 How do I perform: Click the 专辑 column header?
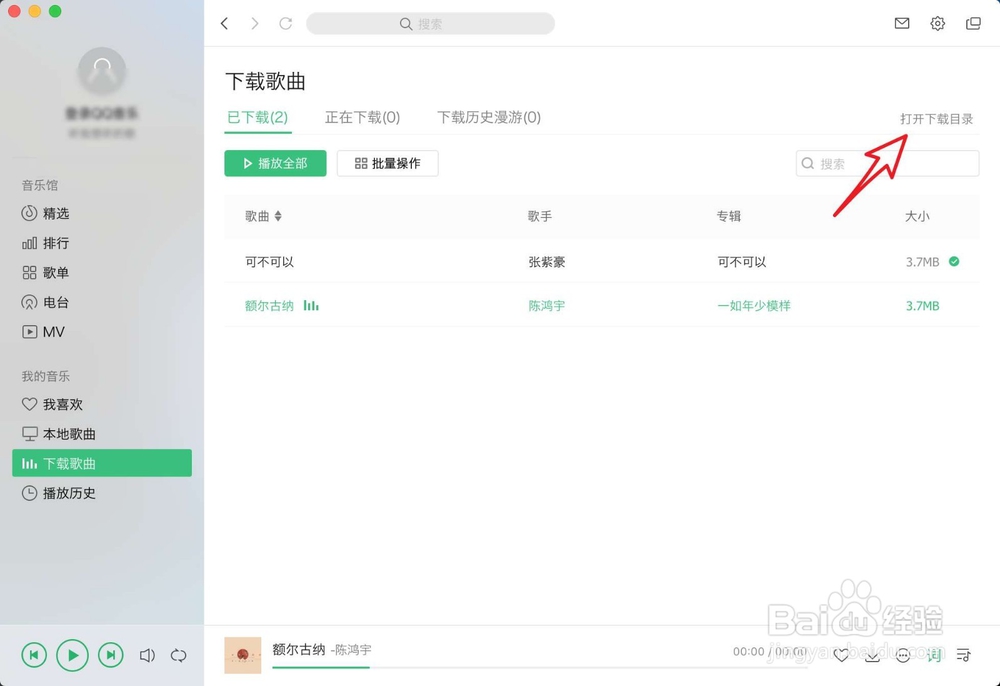[728, 216]
